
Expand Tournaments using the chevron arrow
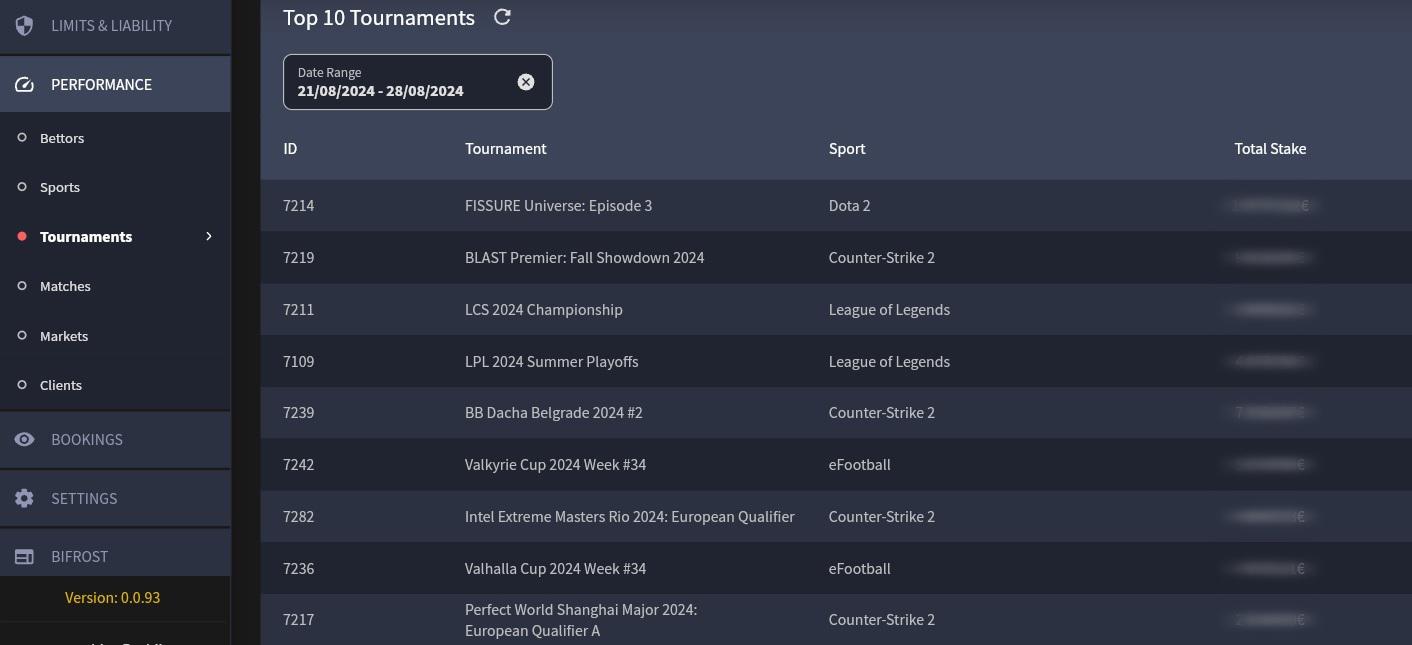[209, 237]
